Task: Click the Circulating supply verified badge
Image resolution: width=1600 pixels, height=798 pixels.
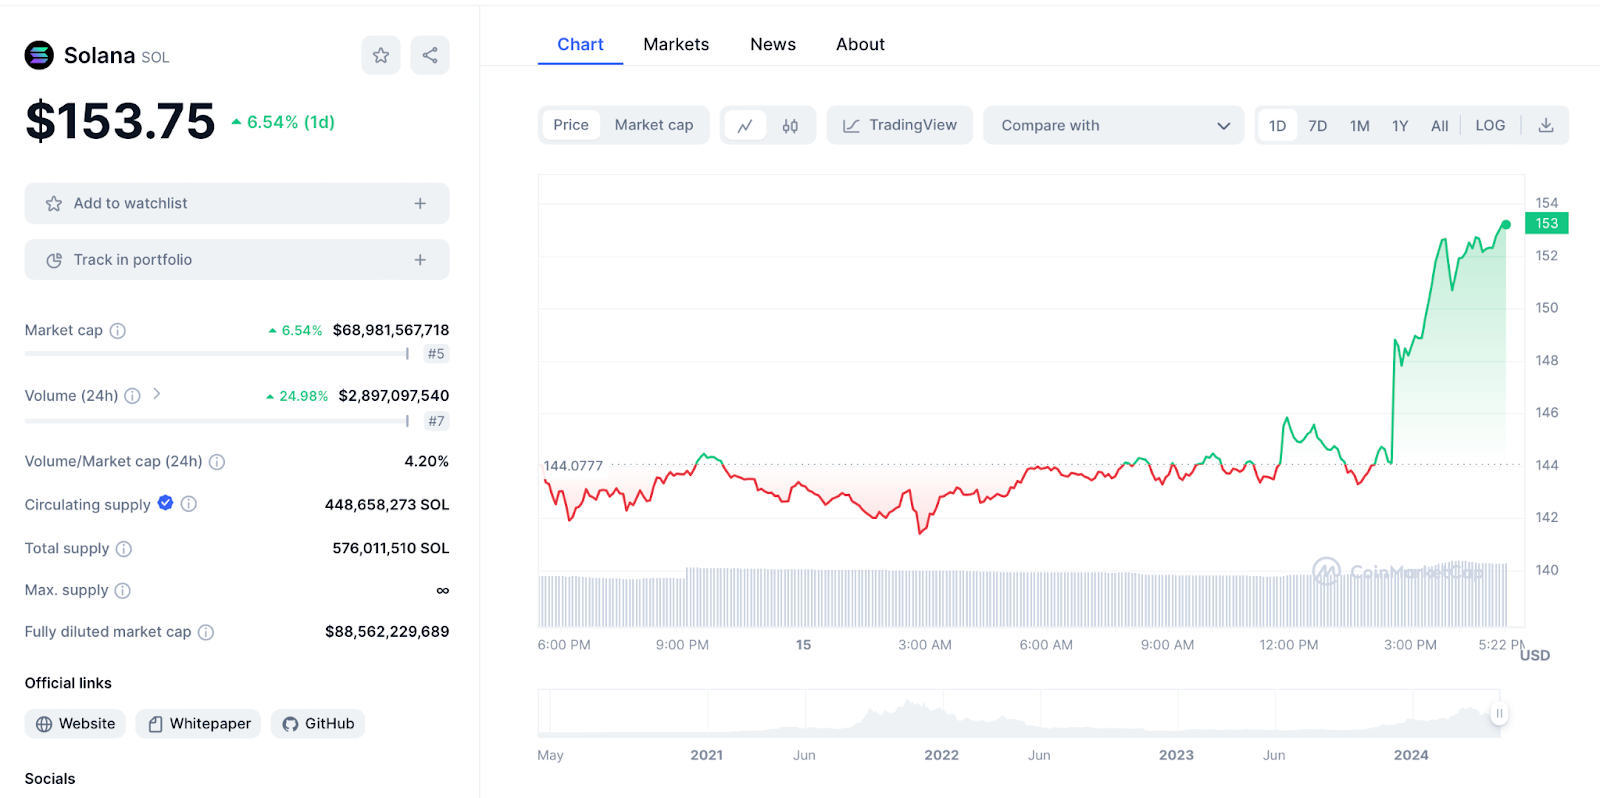Action: [x=166, y=503]
